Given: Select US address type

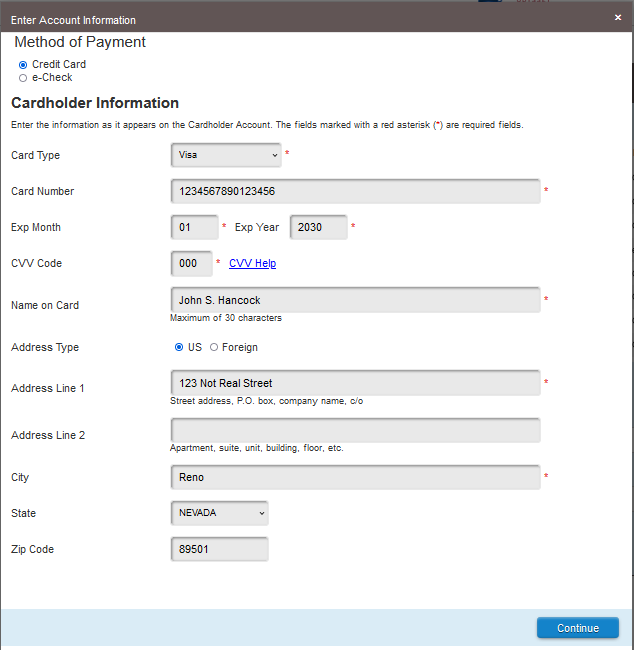Looking at the screenshot, I should (179, 347).
